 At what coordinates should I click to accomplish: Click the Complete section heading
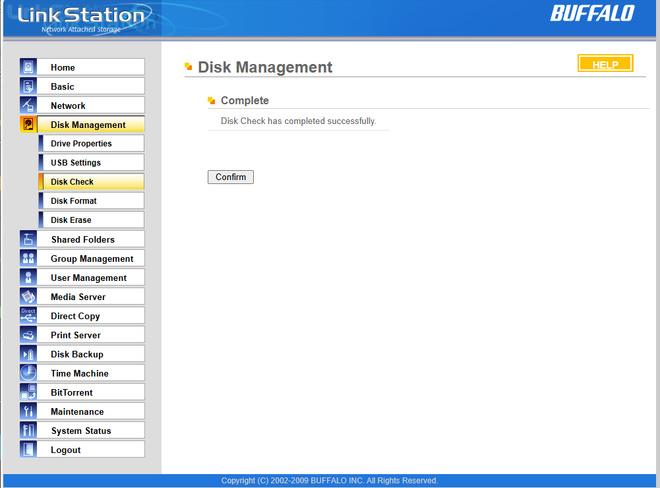point(245,101)
